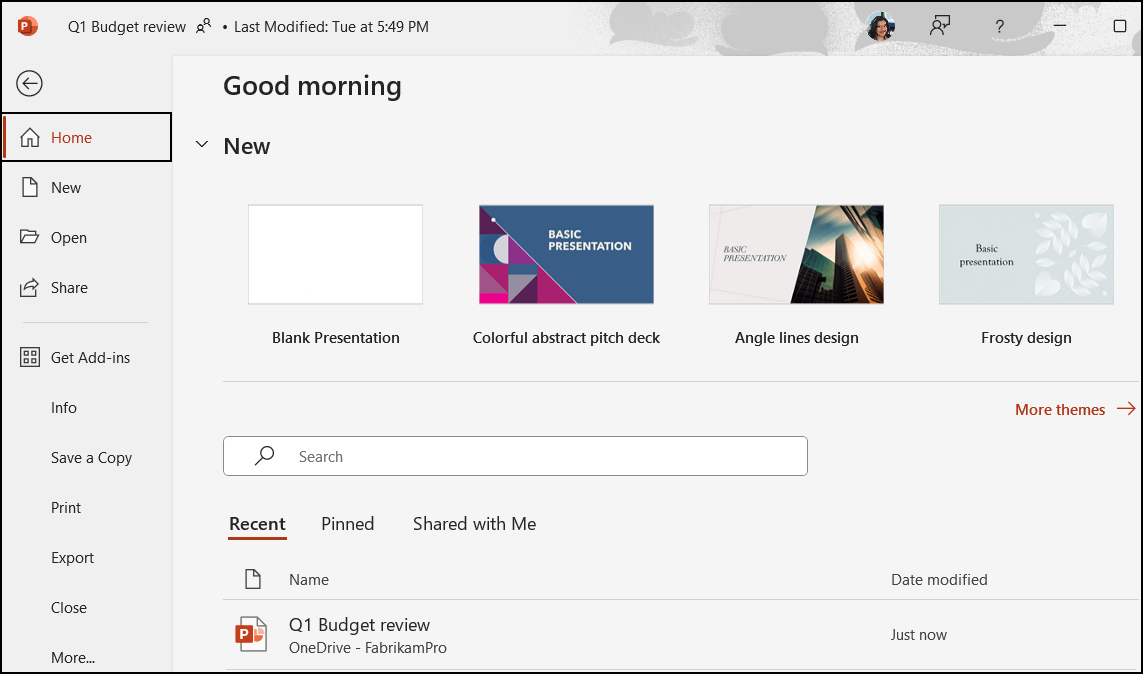Select the Recent tab
The width and height of the screenshot is (1143, 674).
click(x=257, y=523)
